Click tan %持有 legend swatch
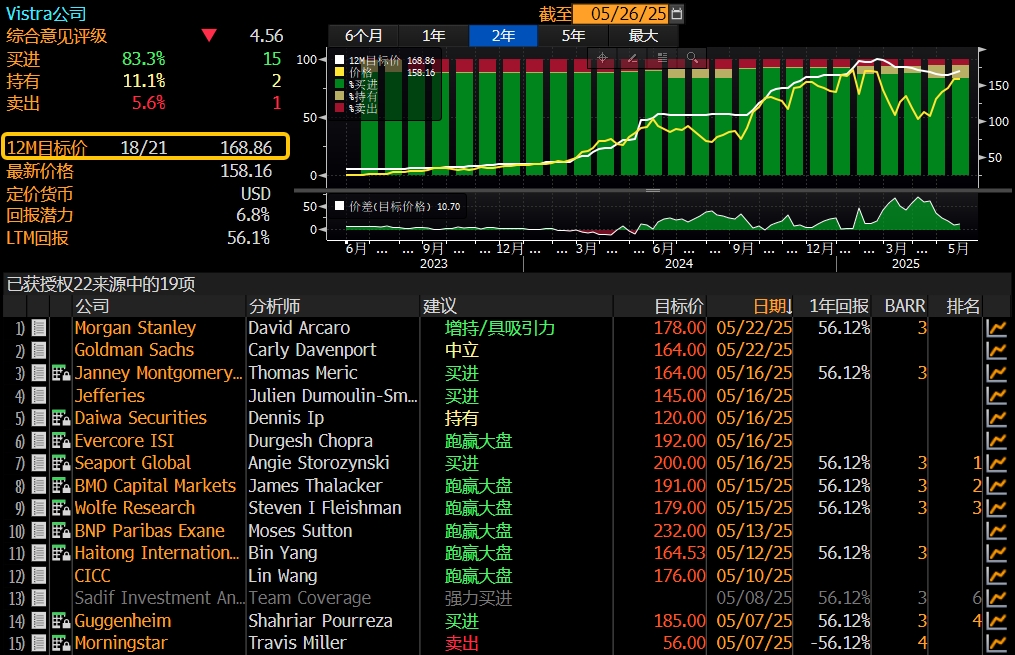 (x=339, y=96)
